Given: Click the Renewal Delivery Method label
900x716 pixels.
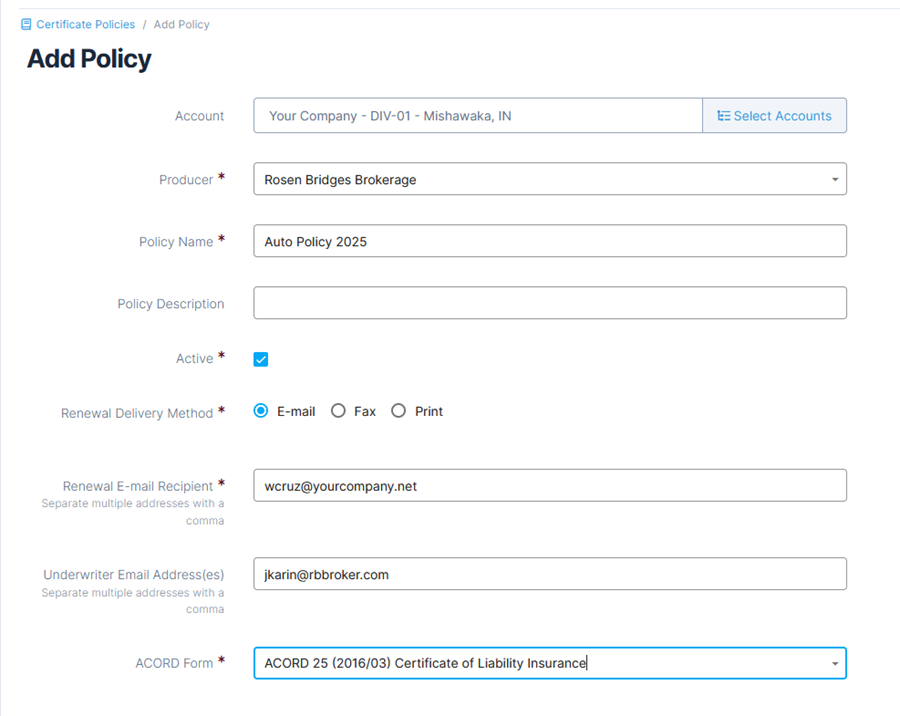Looking at the screenshot, I should (137, 413).
